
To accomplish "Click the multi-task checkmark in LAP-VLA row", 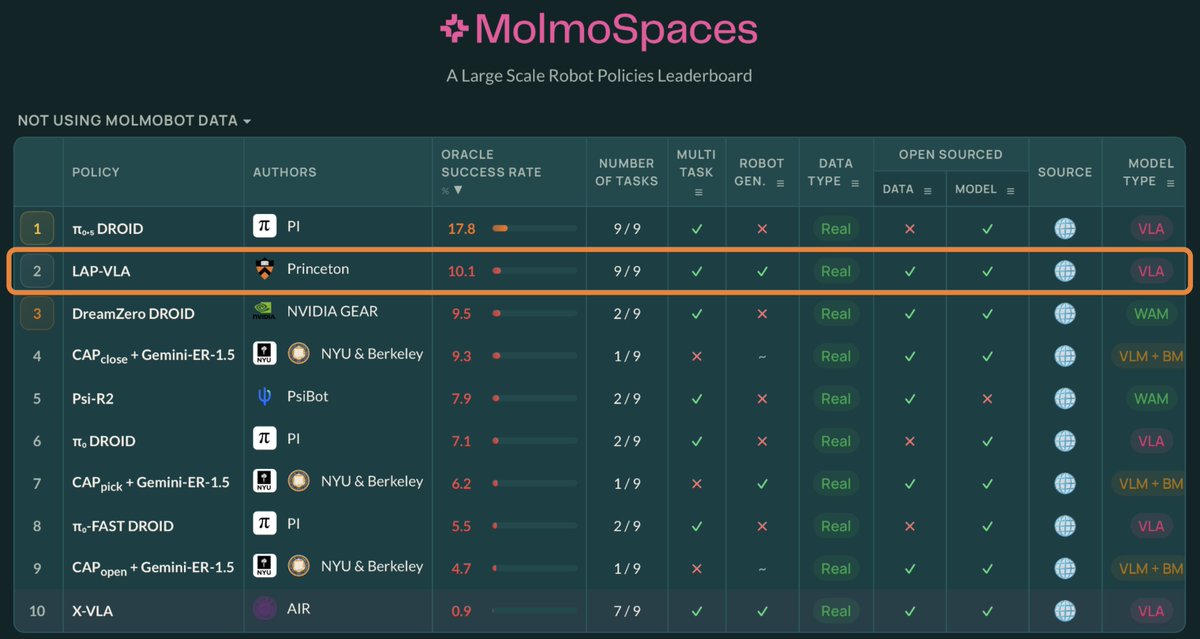I will click(697, 271).
